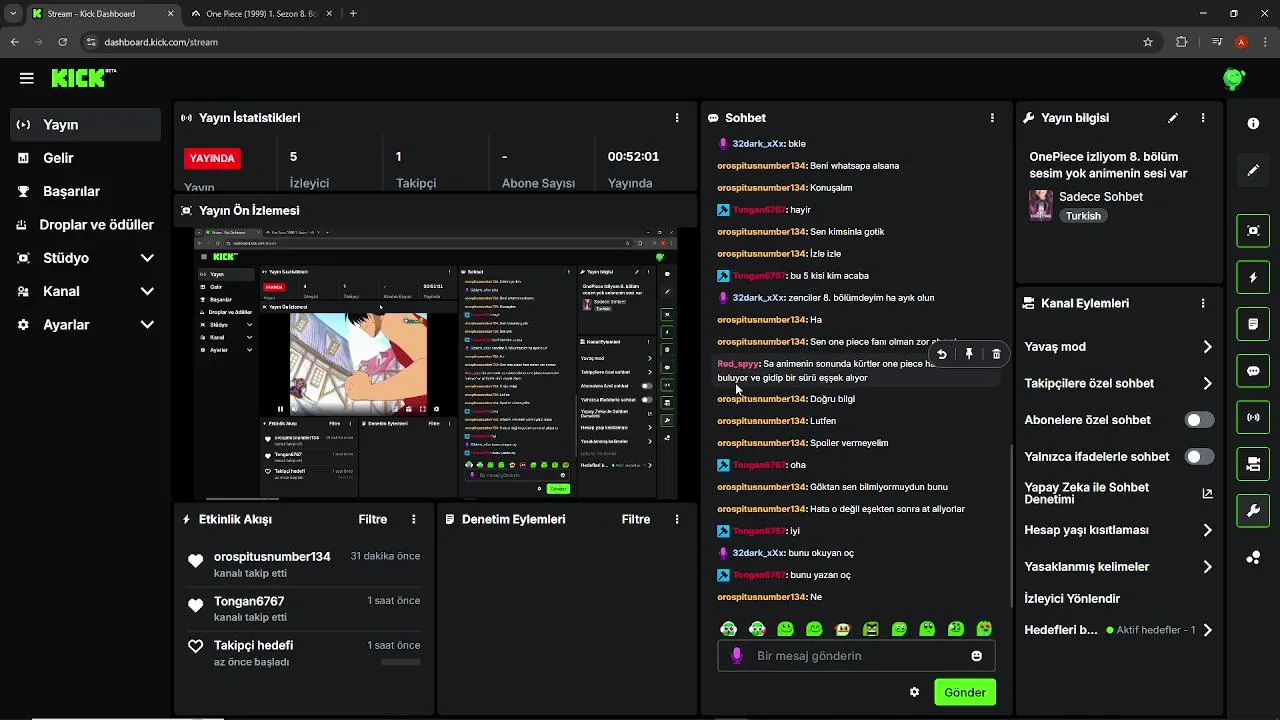Open chat settings gear beside Gönder
Screen dimensions: 1280x720
point(914,692)
